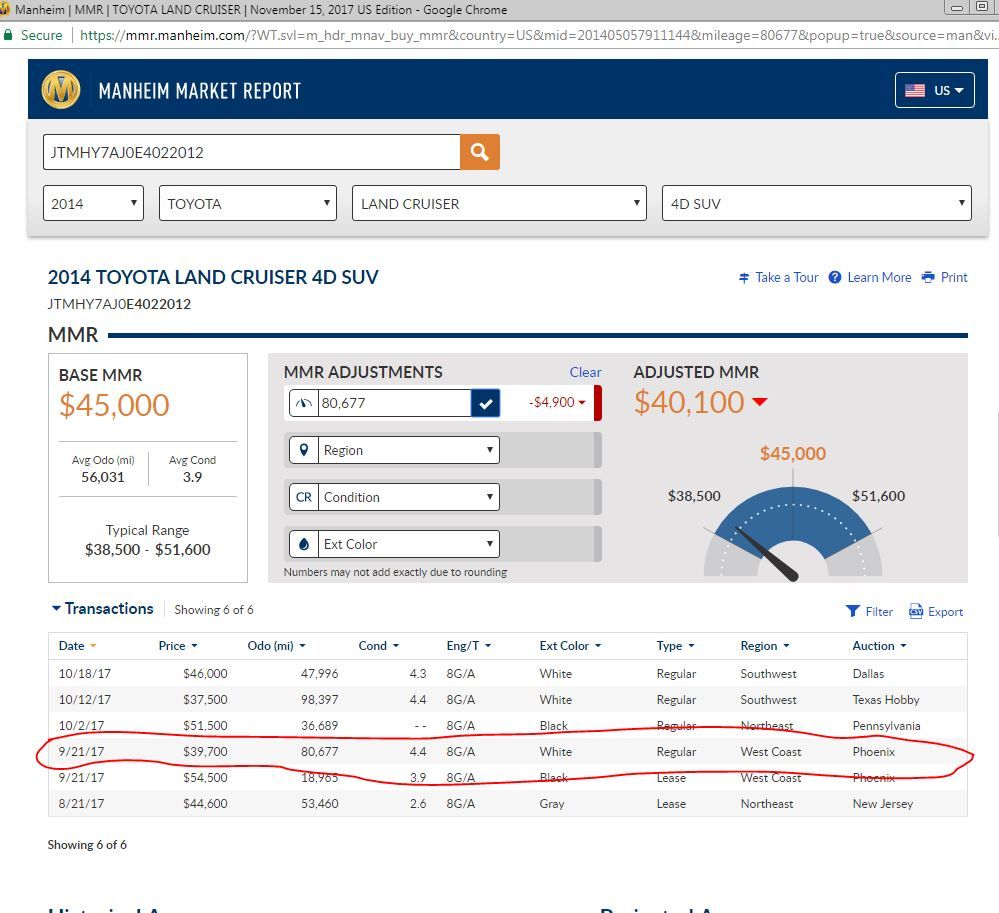999x913 pixels.
Task: Click the orange VIN search magnifier button
Action: click(x=480, y=152)
